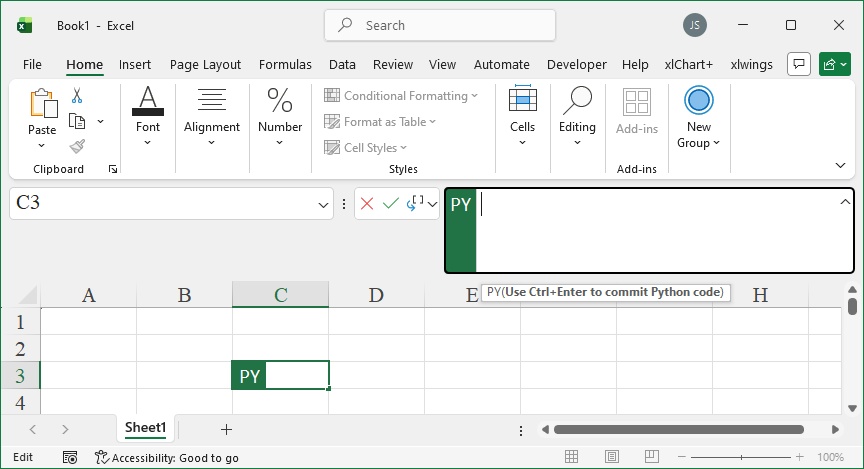864x469 pixels.
Task: Open the New Group circle icon
Action: [x=699, y=100]
